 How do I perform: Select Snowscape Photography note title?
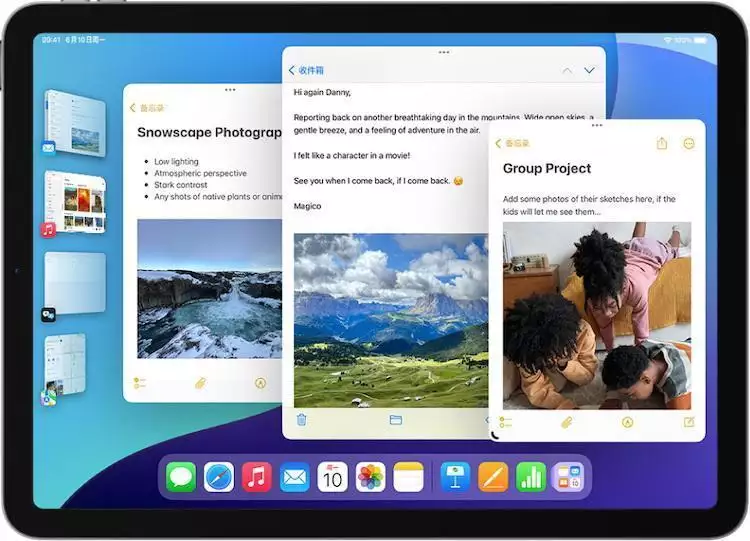[210, 132]
